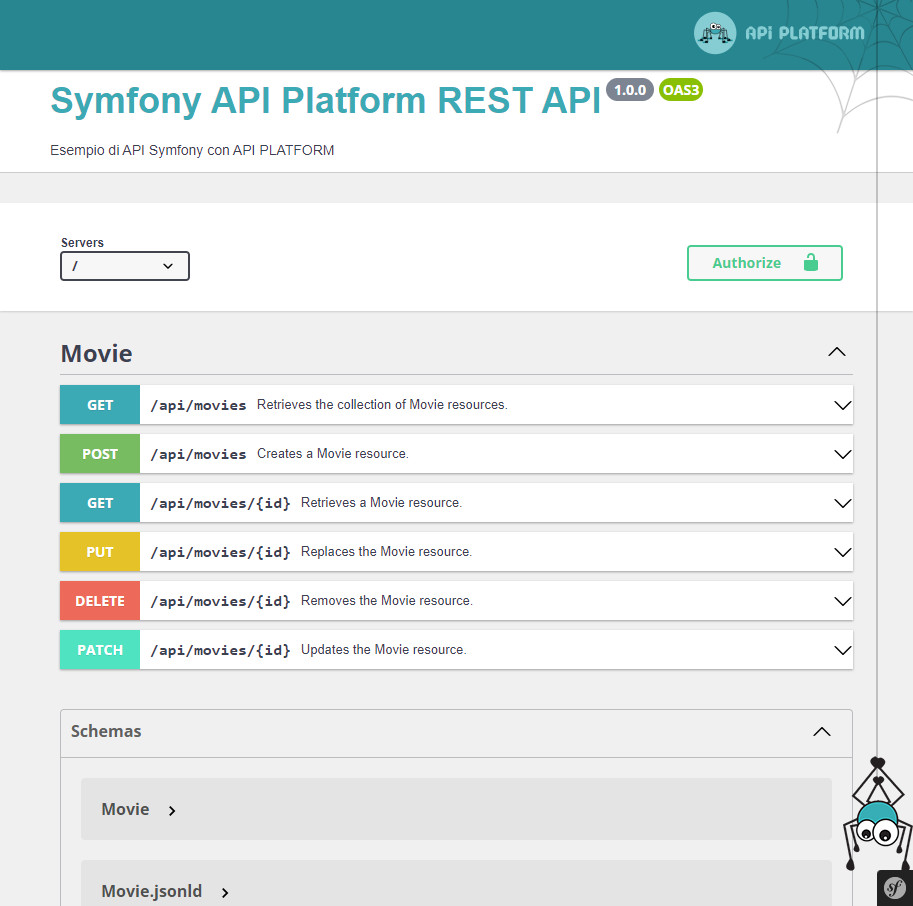Click 'Removes the Movie resource.' description
This screenshot has height=906, width=913.
(387, 600)
